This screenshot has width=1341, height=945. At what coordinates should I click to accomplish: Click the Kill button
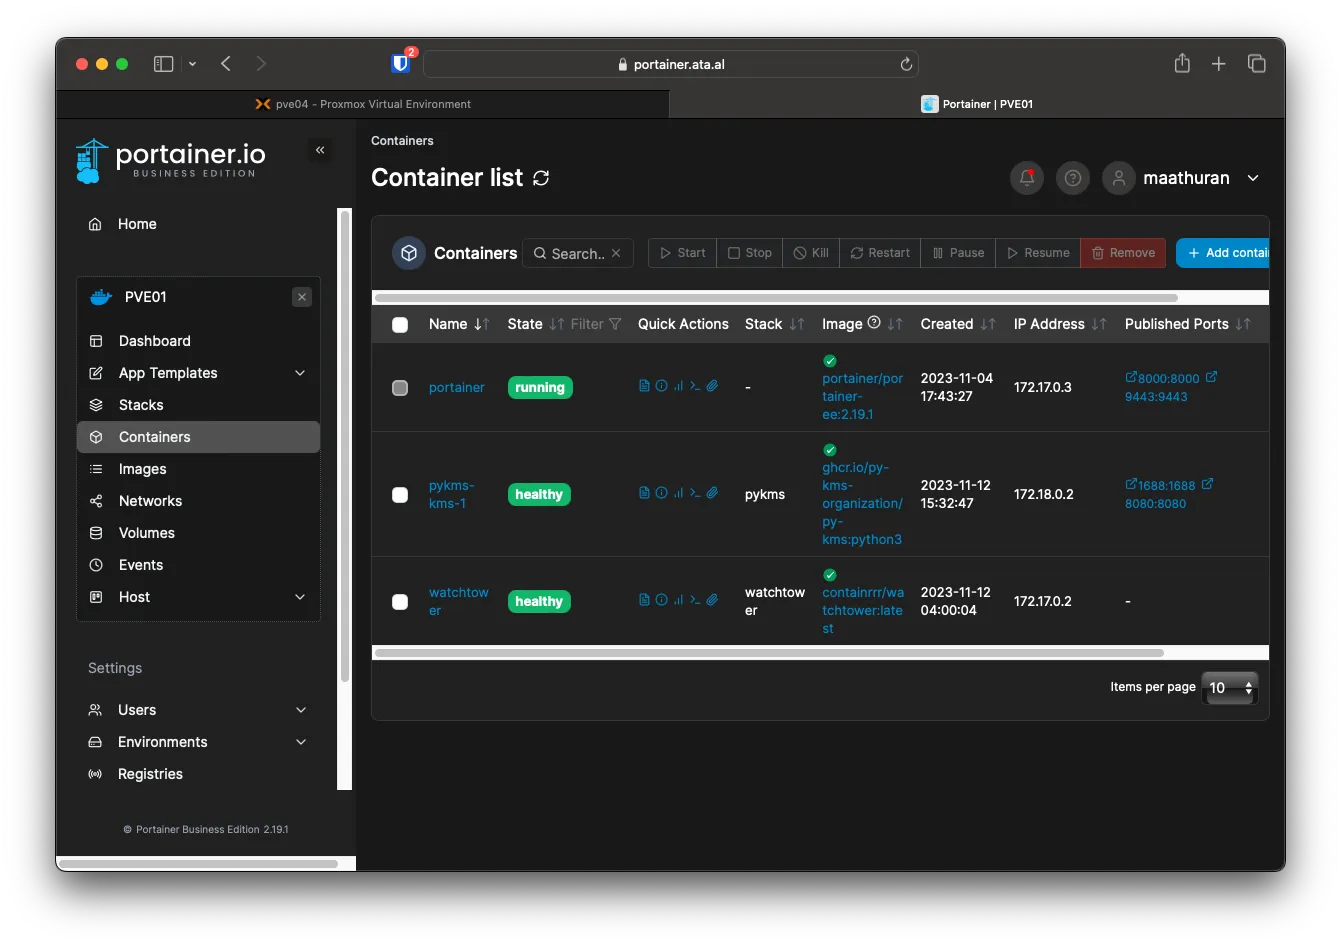[811, 253]
